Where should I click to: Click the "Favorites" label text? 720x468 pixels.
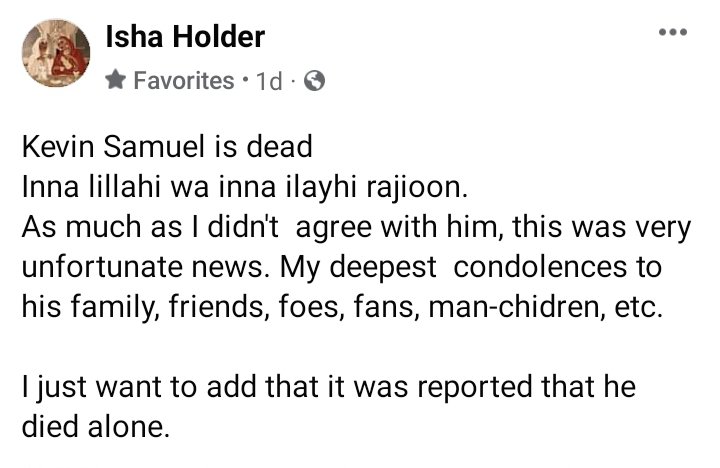pos(182,81)
